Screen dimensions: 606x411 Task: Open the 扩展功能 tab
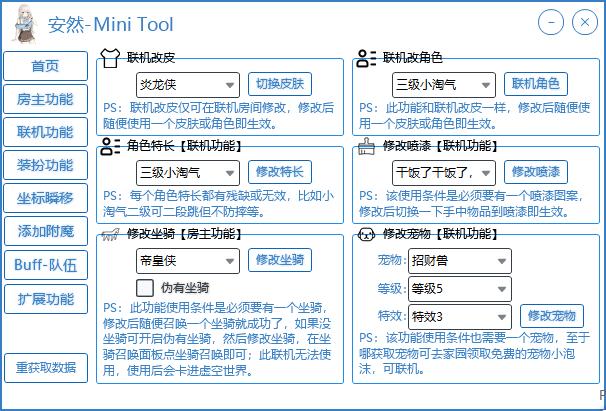(46, 299)
